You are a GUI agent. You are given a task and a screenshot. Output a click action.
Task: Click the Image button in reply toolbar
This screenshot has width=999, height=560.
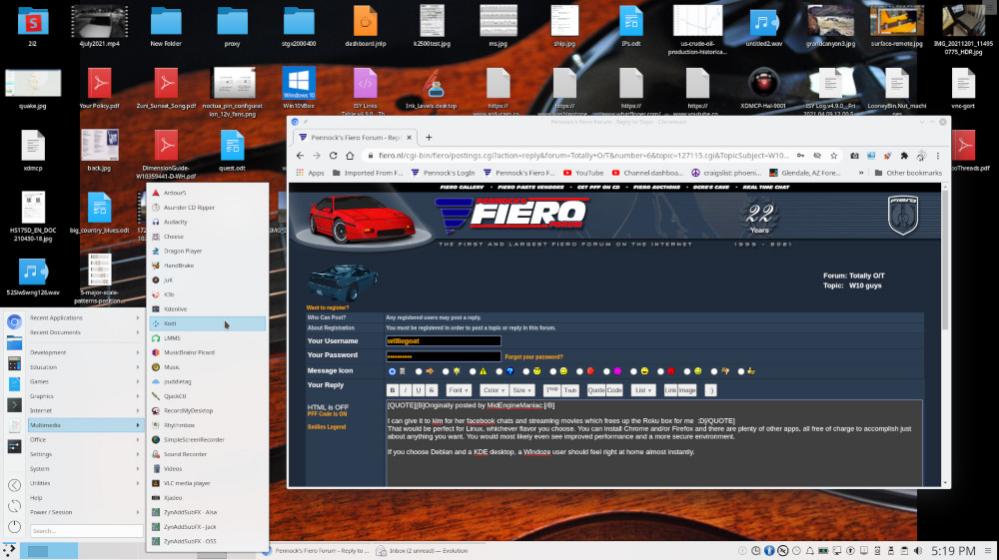click(687, 390)
